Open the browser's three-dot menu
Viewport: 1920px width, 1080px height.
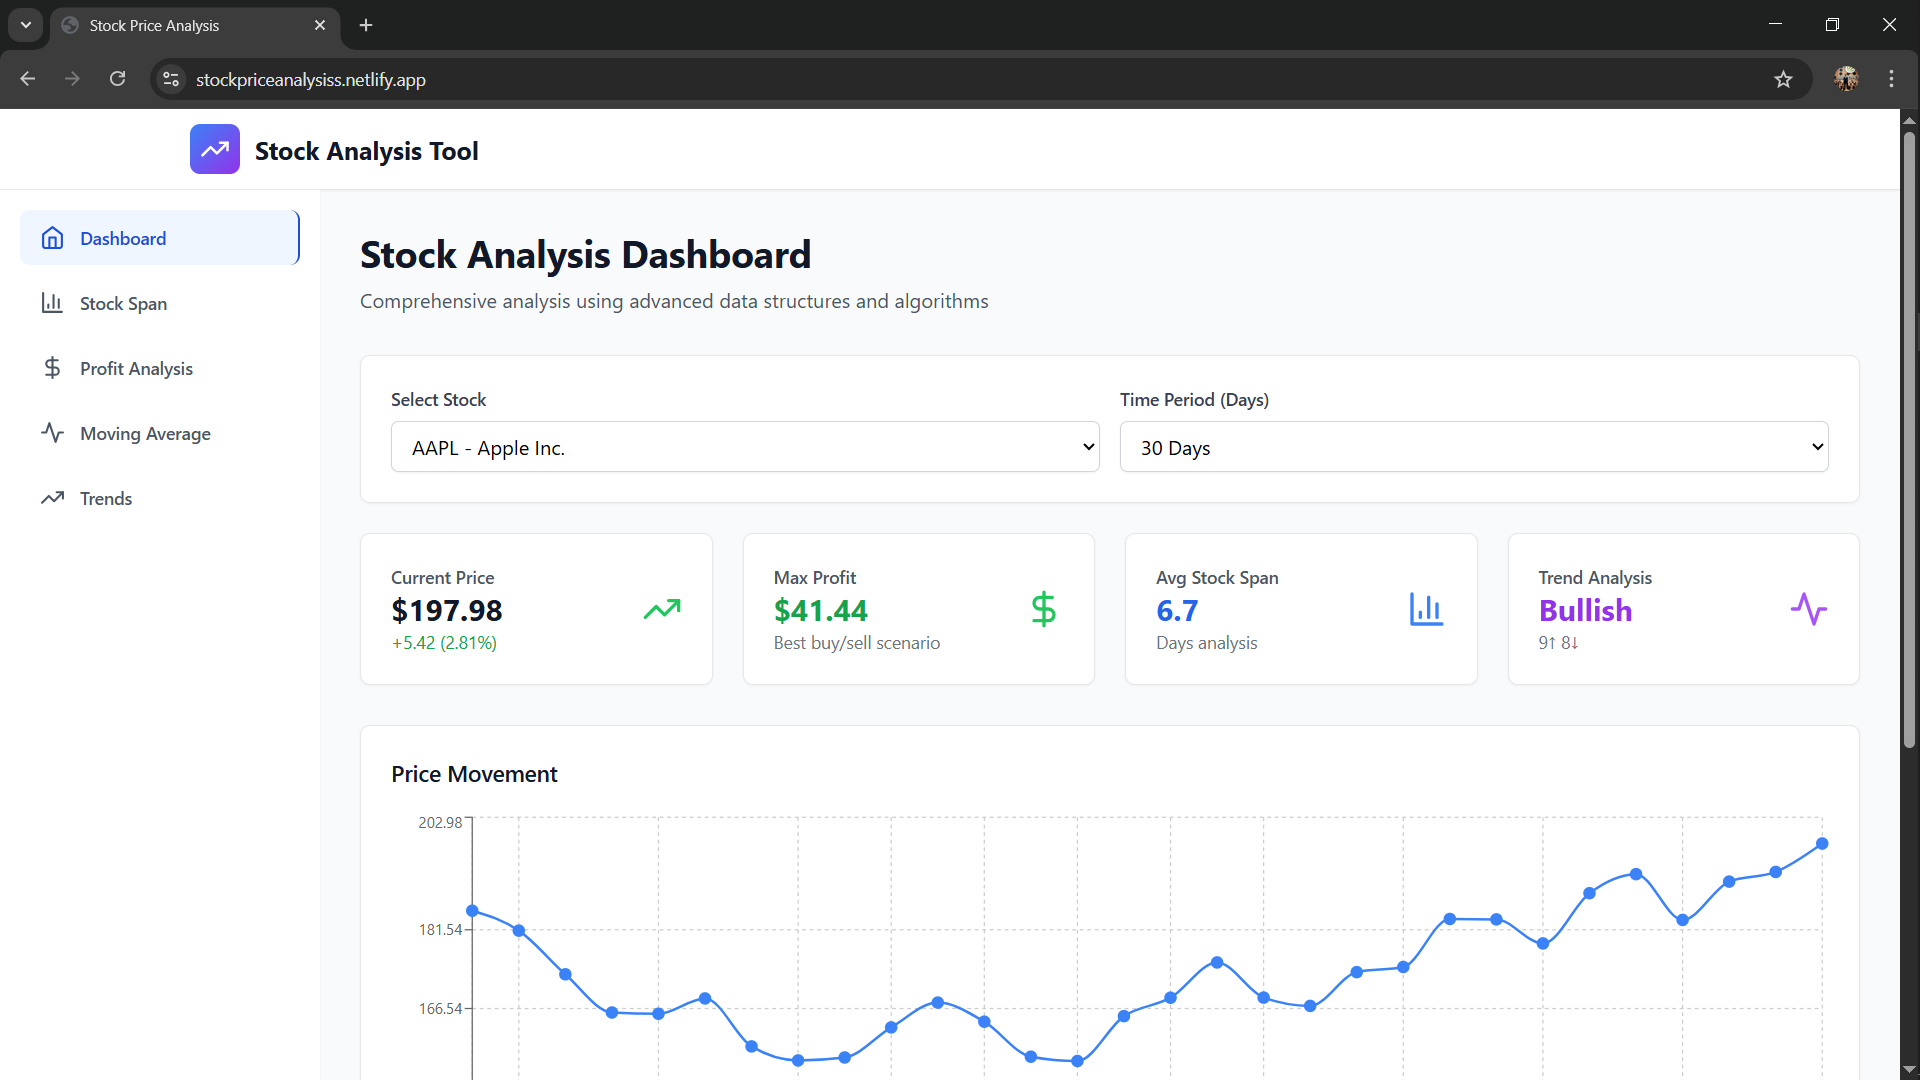(1892, 79)
